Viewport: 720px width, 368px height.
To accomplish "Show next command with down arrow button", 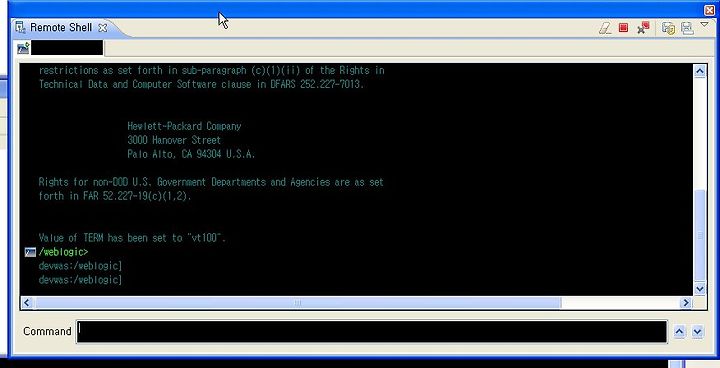I will [x=697, y=331].
